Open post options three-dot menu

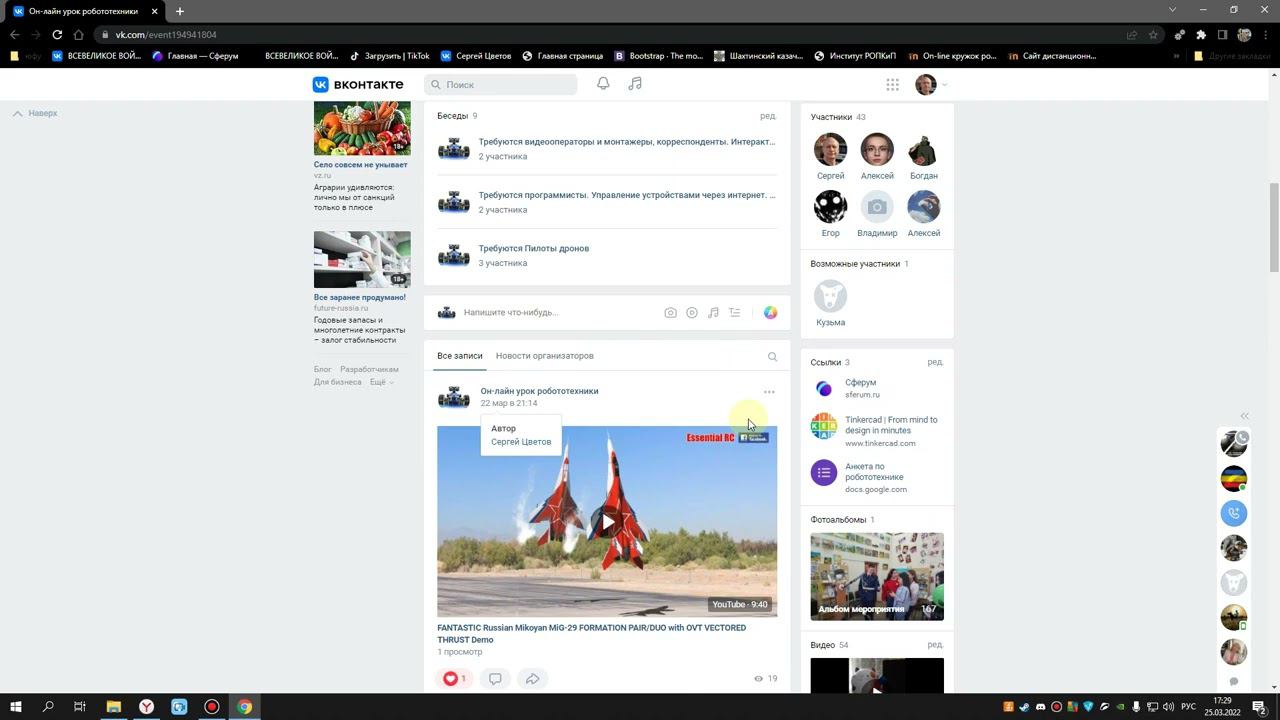tap(769, 392)
